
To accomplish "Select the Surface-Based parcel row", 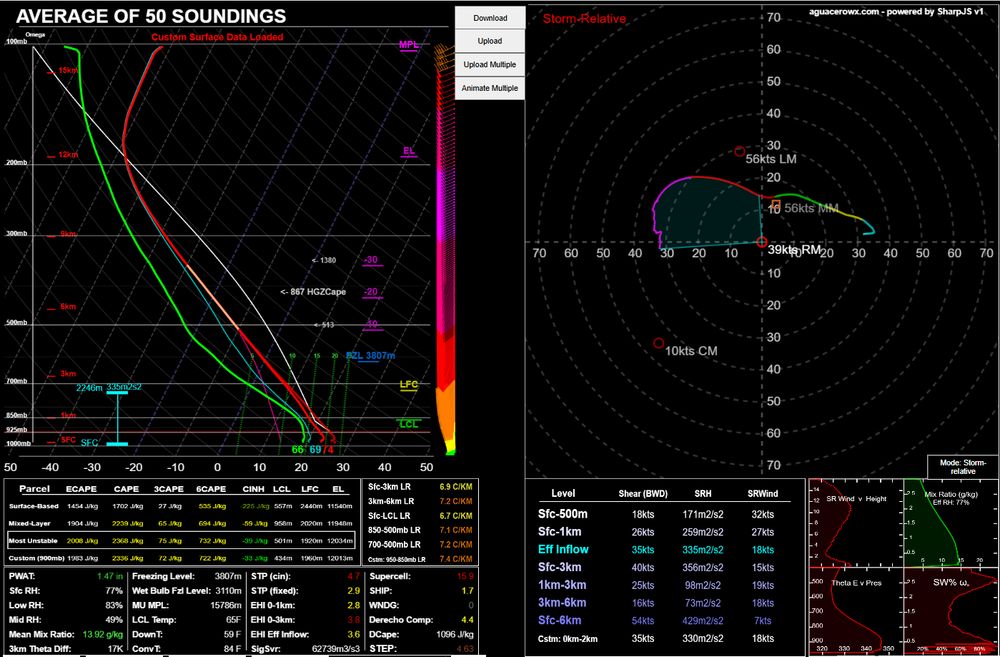I will (181, 506).
